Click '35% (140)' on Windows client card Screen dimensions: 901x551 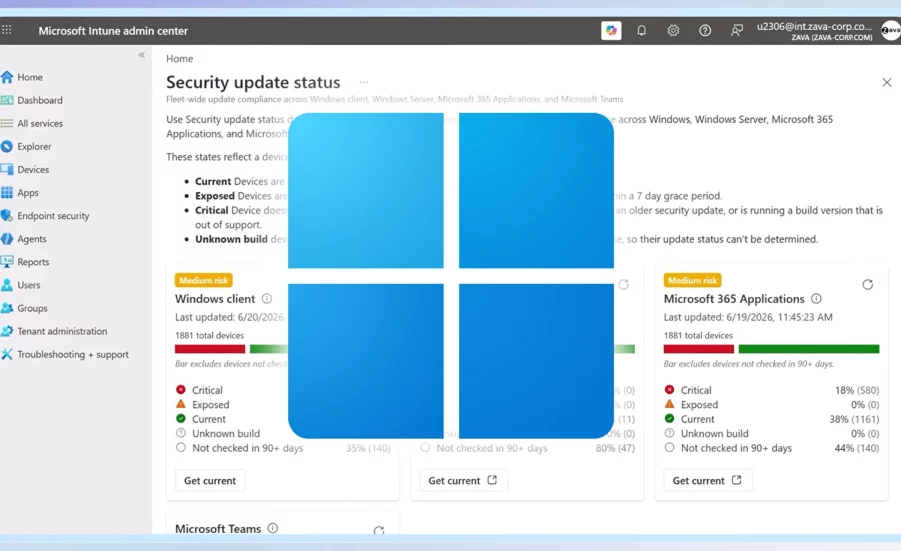click(368, 448)
